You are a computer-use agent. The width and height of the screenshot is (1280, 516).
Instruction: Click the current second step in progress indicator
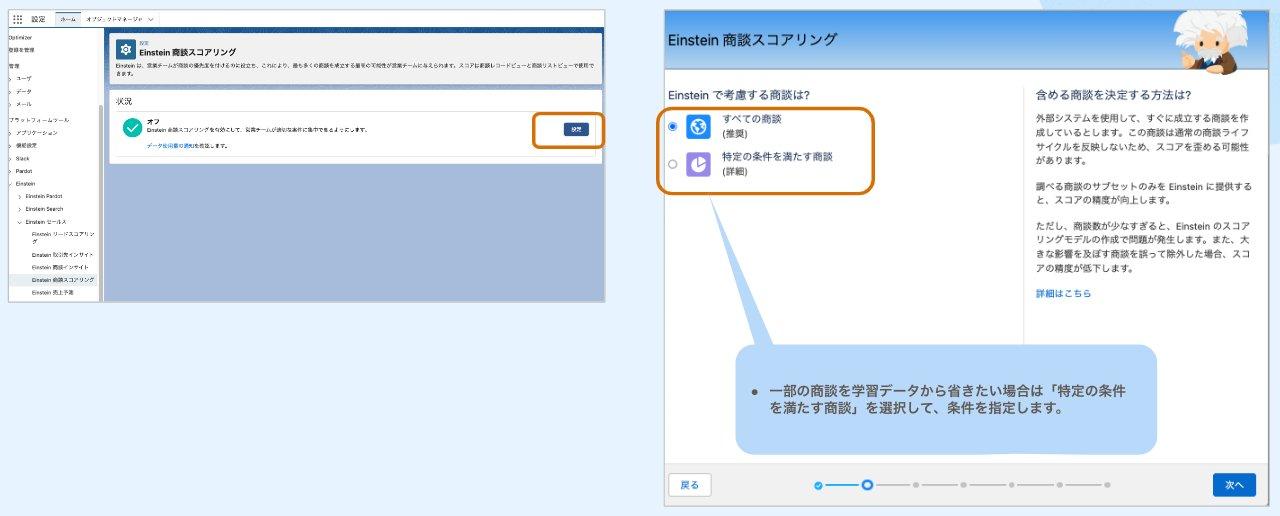(867, 485)
